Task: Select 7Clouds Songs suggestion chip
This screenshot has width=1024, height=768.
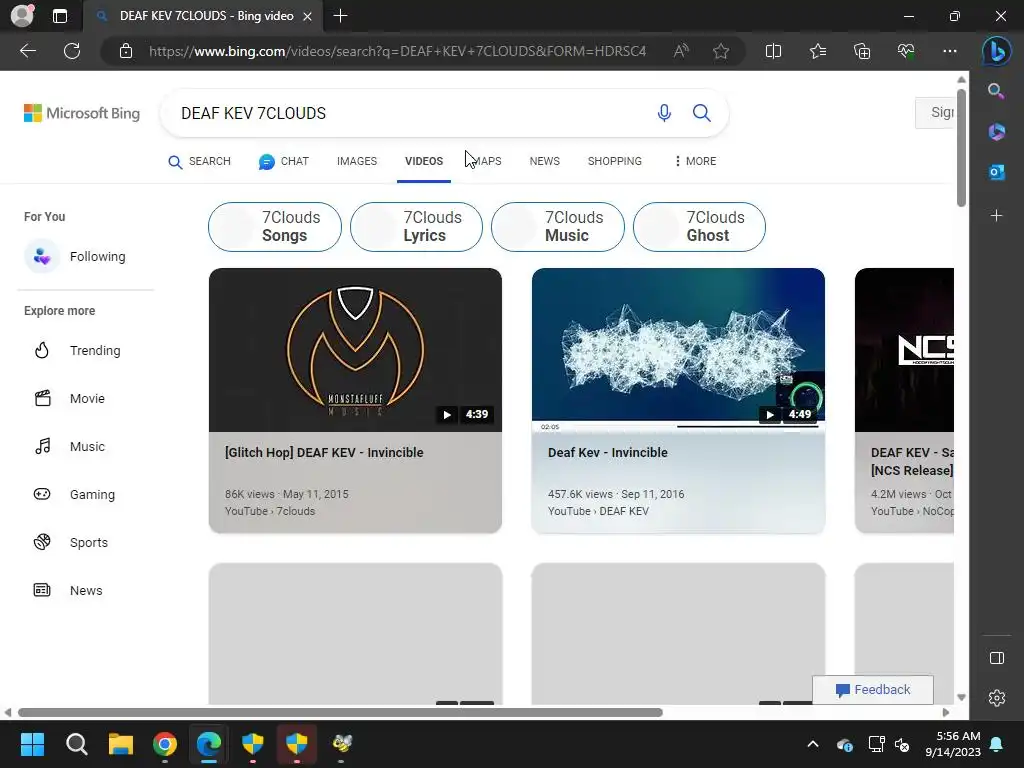Action: (x=274, y=227)
